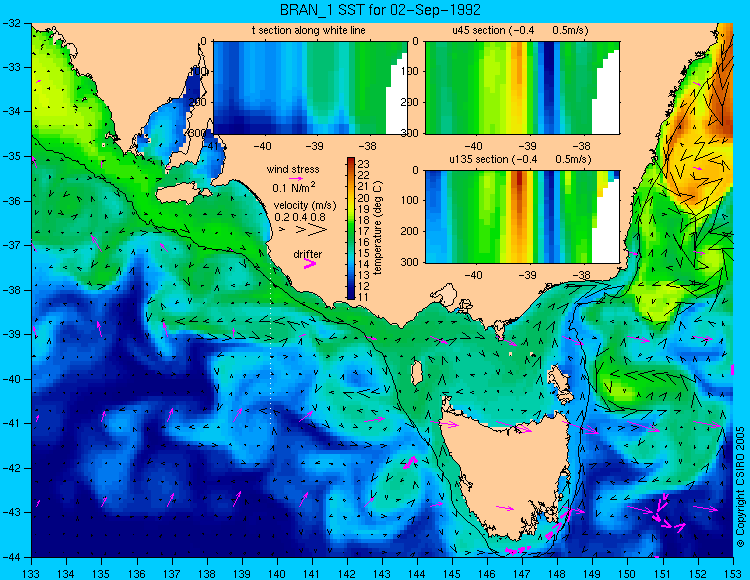750x580 pixels.
Task: Click value 14 on the temperature scale
Action: pyautogui.click(x=364, y=264)
